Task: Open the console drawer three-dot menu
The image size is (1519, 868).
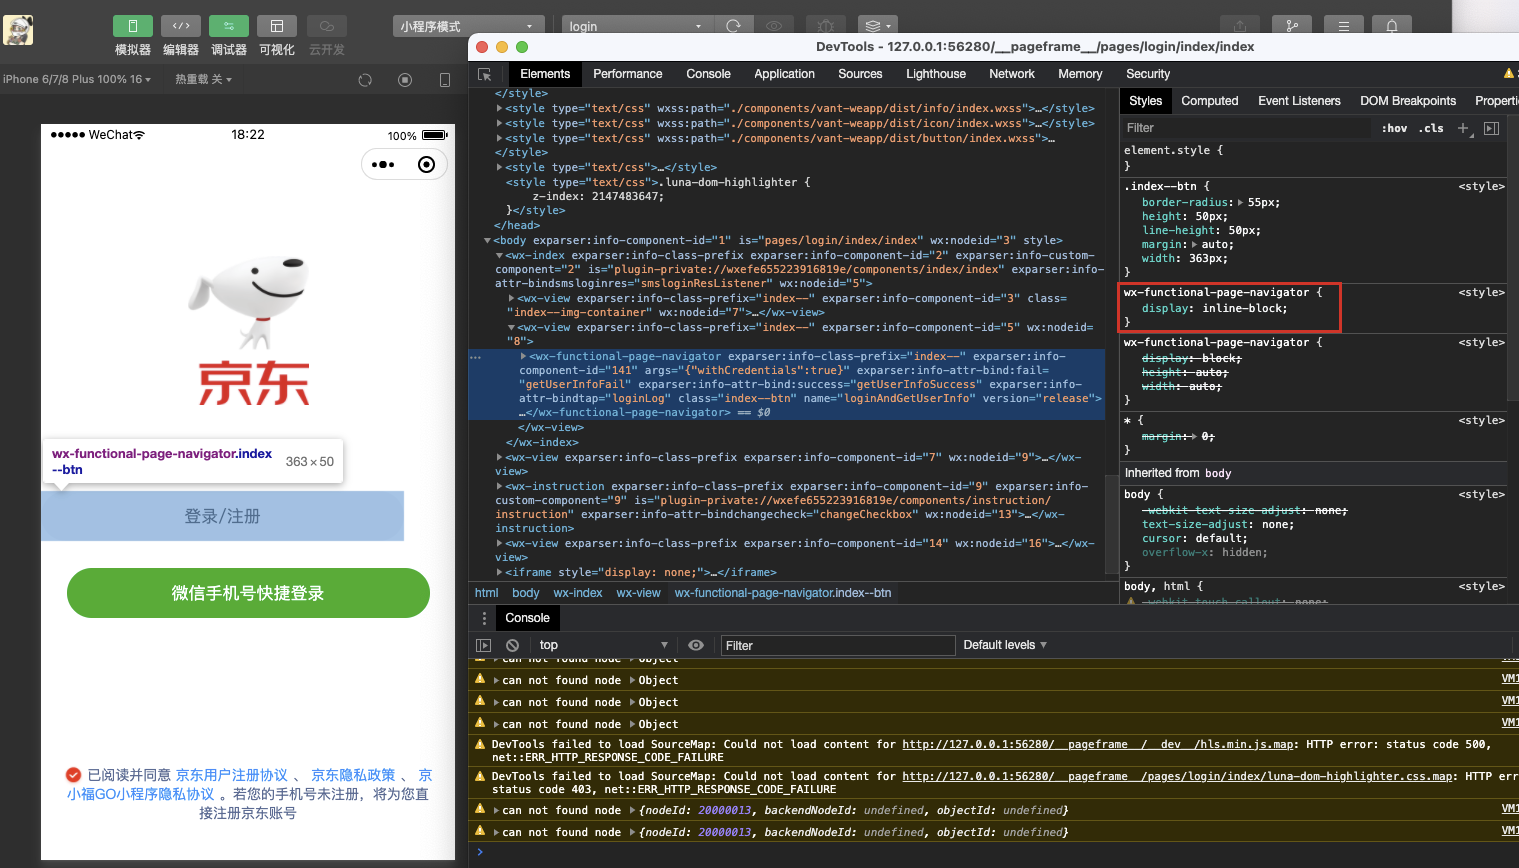Action: [x=484, y=618]
